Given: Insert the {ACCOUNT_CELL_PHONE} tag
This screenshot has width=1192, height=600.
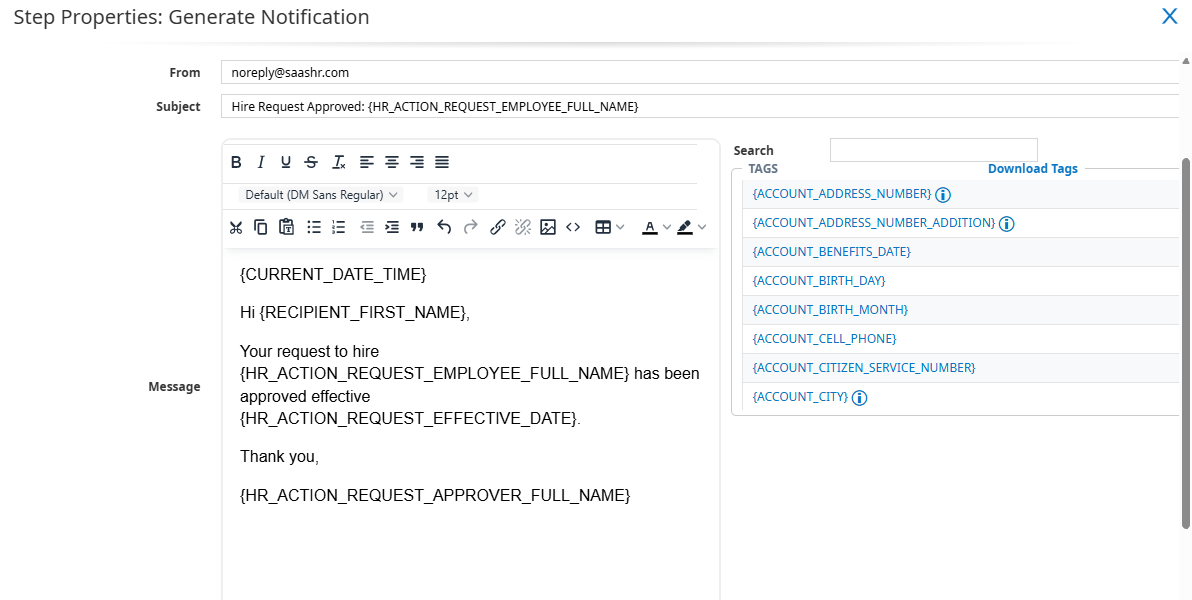Looking at the screenshot, I should pos(824,338).
